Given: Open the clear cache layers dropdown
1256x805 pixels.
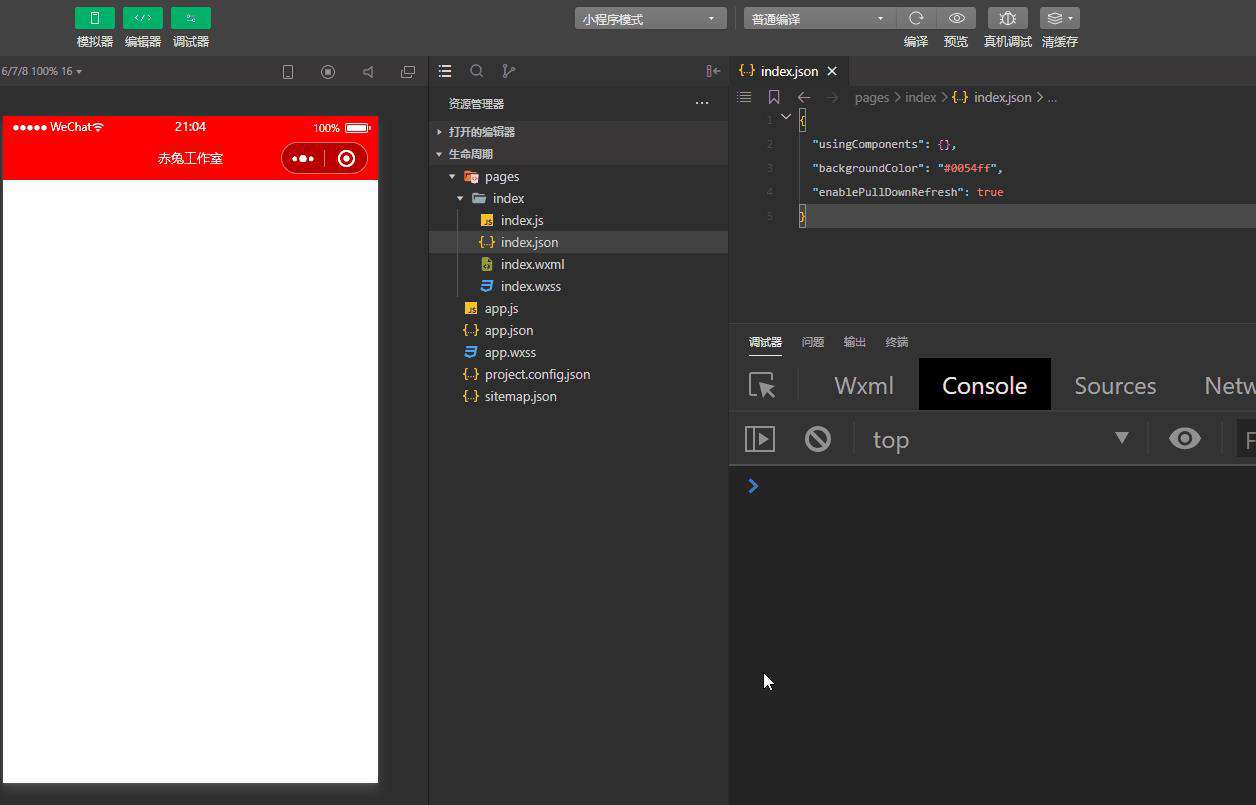Looking at the screenshot, I should (1060, 18).
